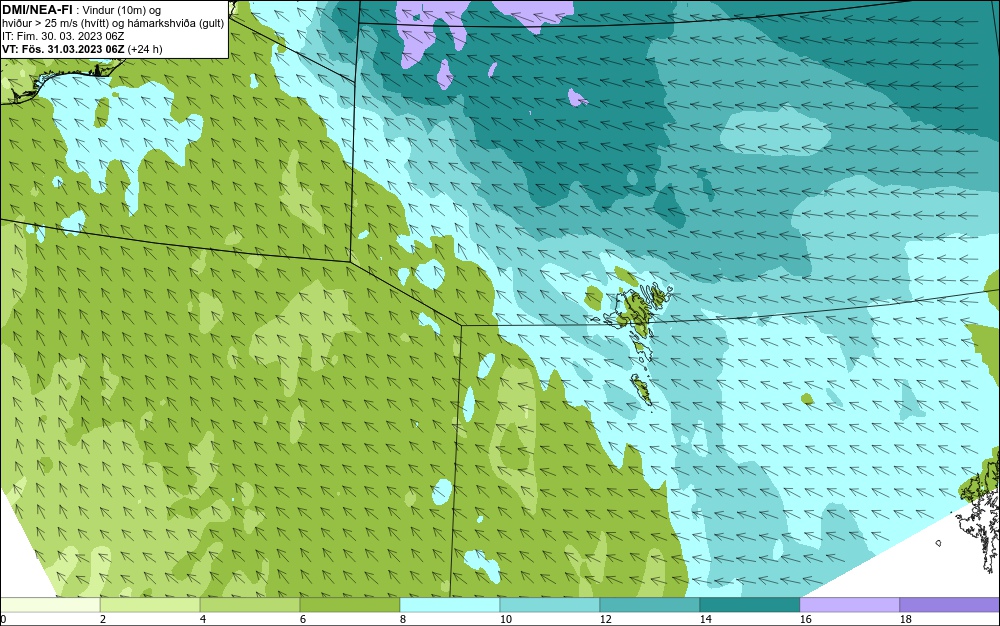This screenshot has width=1000, height=626.
Task: Click the "hviður > 25 m/s (hvítt)" legend text
Action: (x=55, y=24)
